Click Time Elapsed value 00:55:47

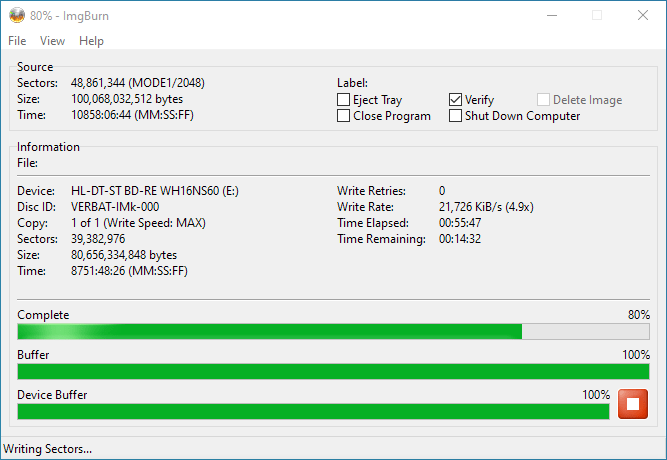pos(460,223)
